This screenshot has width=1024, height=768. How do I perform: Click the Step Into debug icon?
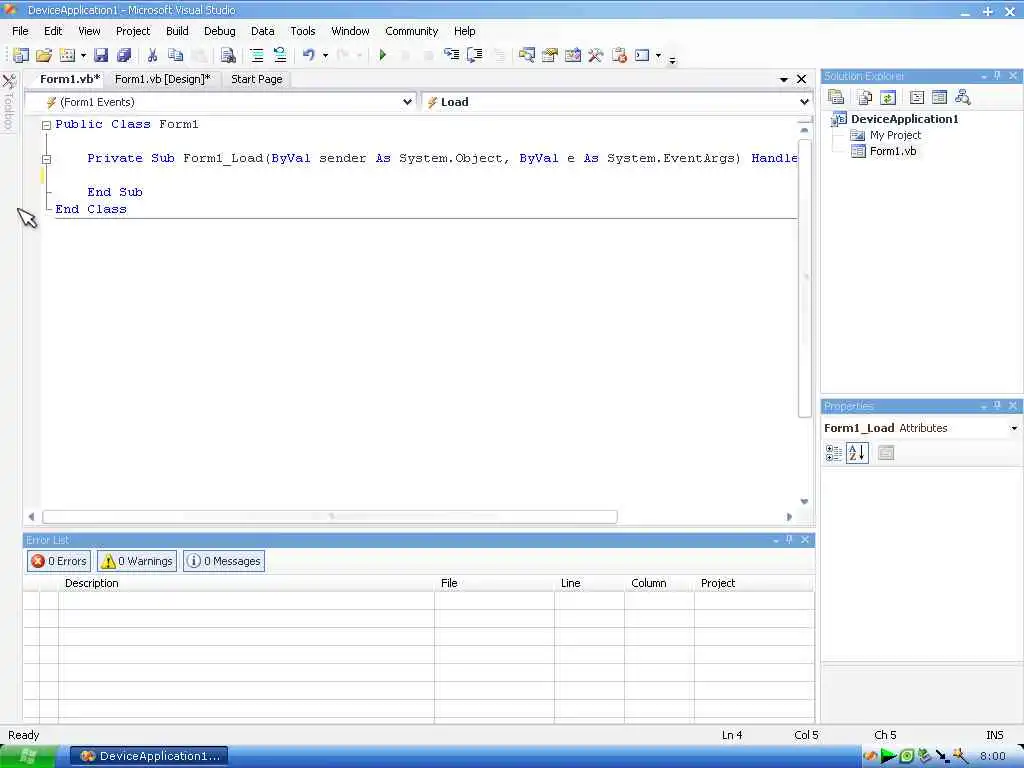click(451, 55)
